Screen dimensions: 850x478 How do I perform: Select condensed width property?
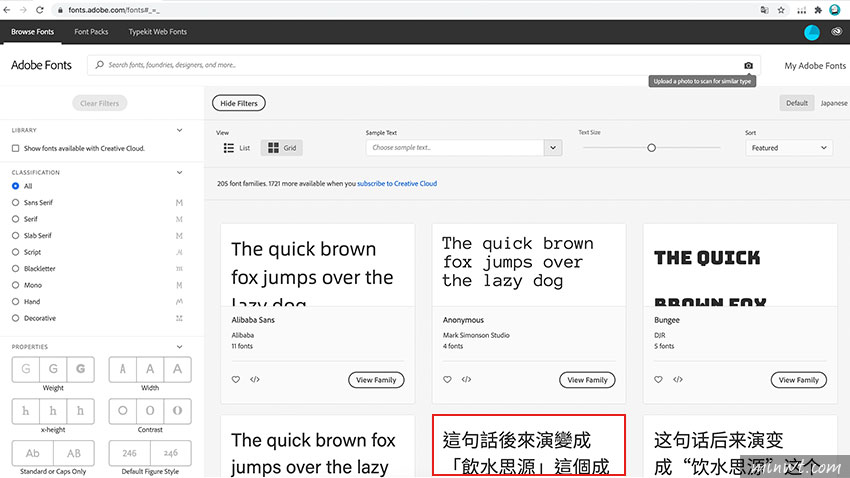click(123, 369)
